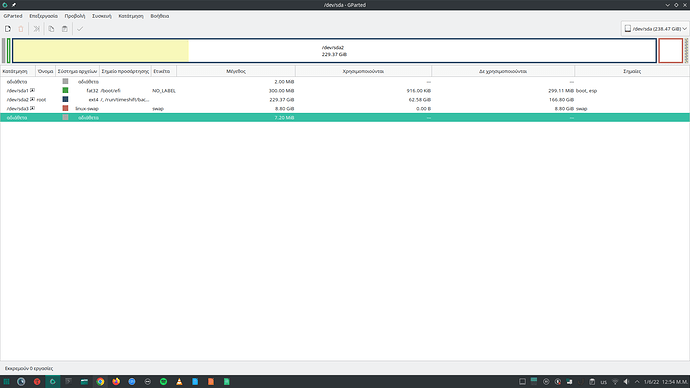Image resolution: width=690 pixels, height=388 pixels.
Task: Click the Ετικέτα column header
Action: tap(164, 71)
